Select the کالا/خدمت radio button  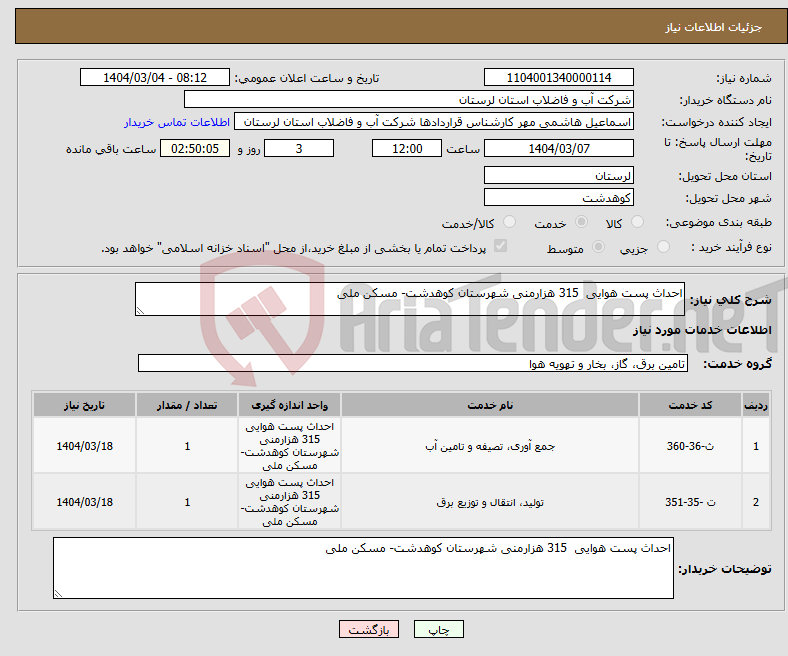(509, 222)
